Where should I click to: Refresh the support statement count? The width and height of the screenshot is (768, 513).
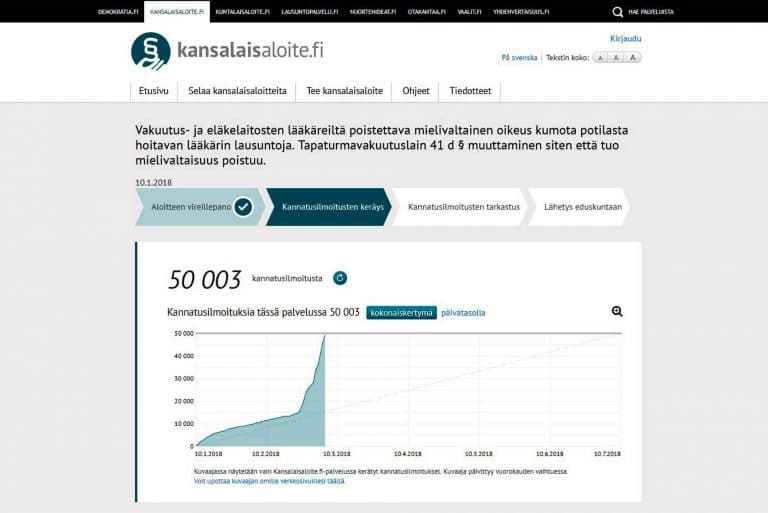coord(340,278)
